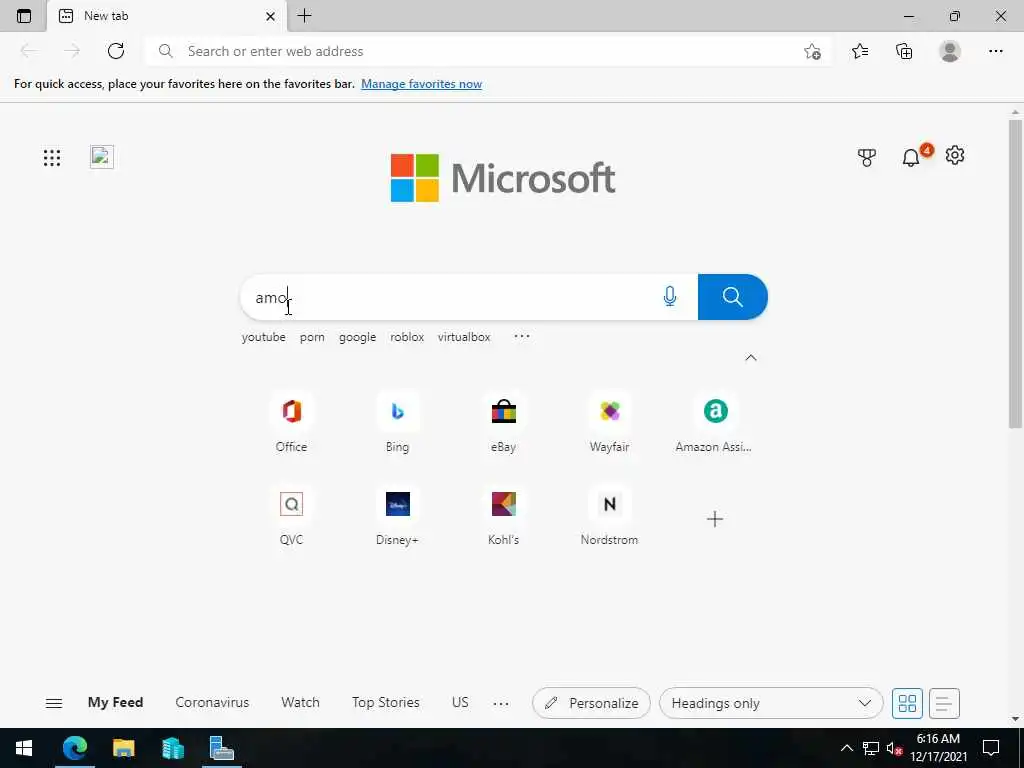Search suggestion youtube
Viewport: 1024px width, 768px height.
tap(263, 337)
